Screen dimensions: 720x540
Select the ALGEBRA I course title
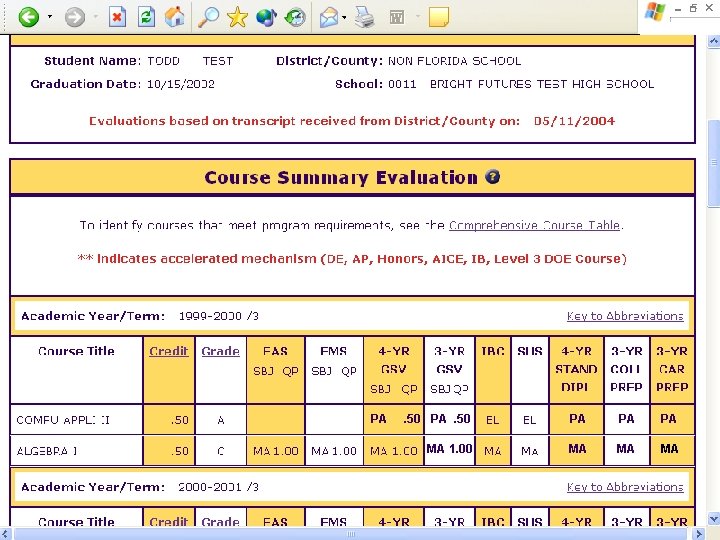coord(47,451)
